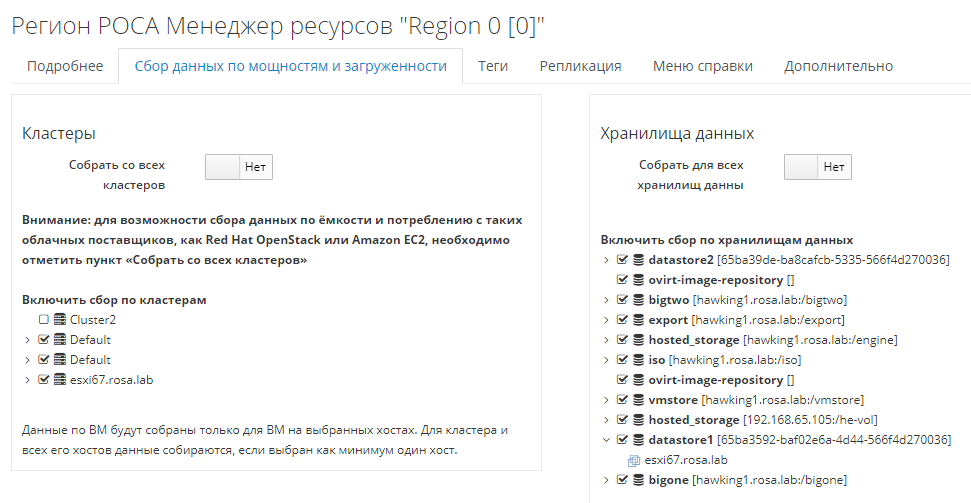Click the esxi67.rosa.lab host icon under datastore1
Image resolution: width=971 pixels, height=503 pixels.
(633, 460)
